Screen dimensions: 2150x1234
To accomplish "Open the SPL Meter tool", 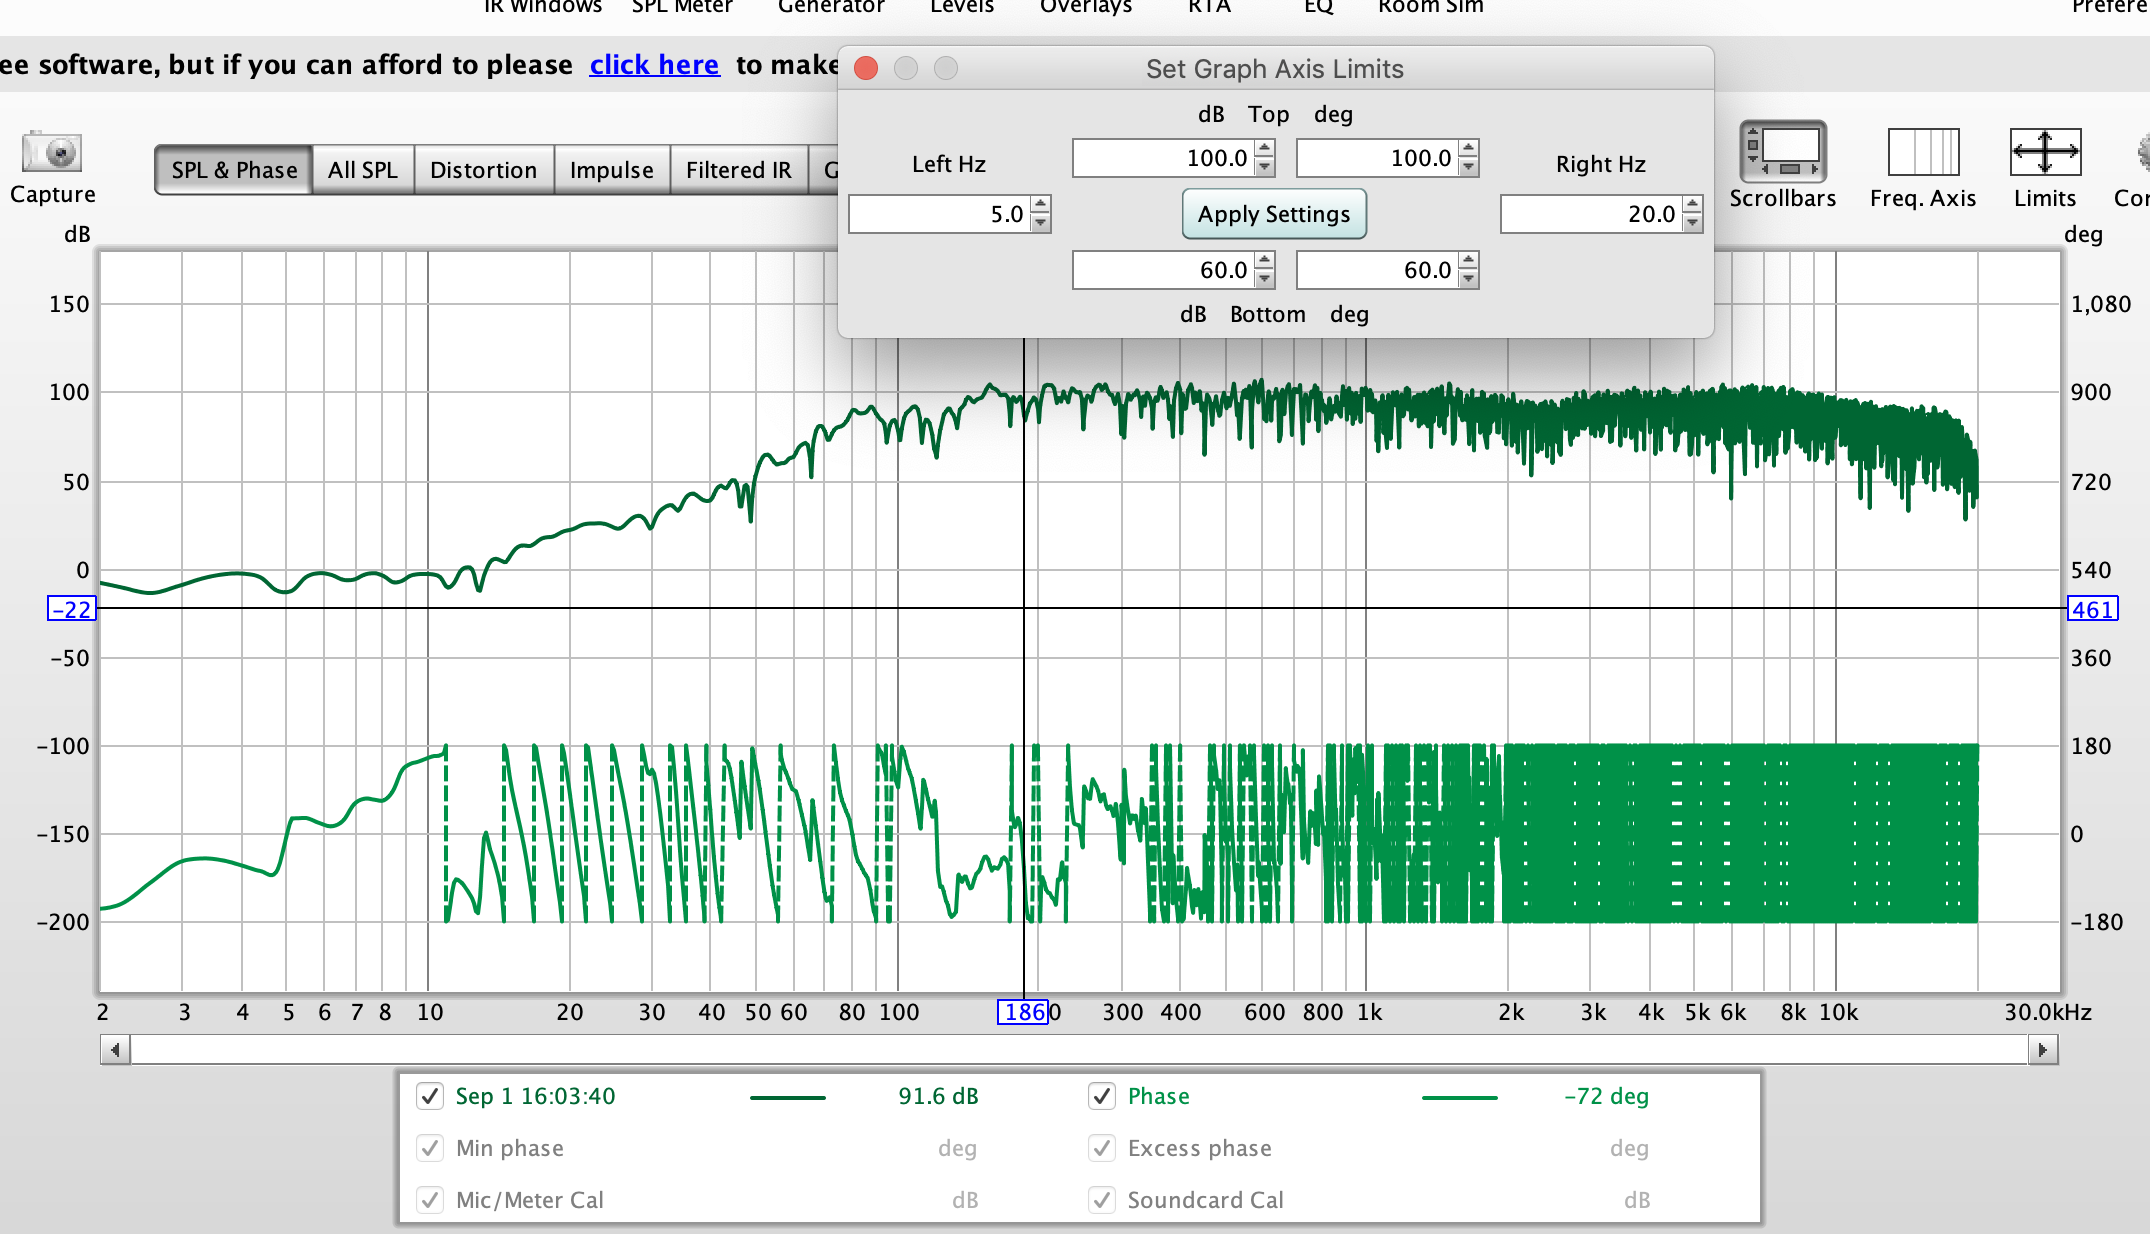I will click(682, 8).
